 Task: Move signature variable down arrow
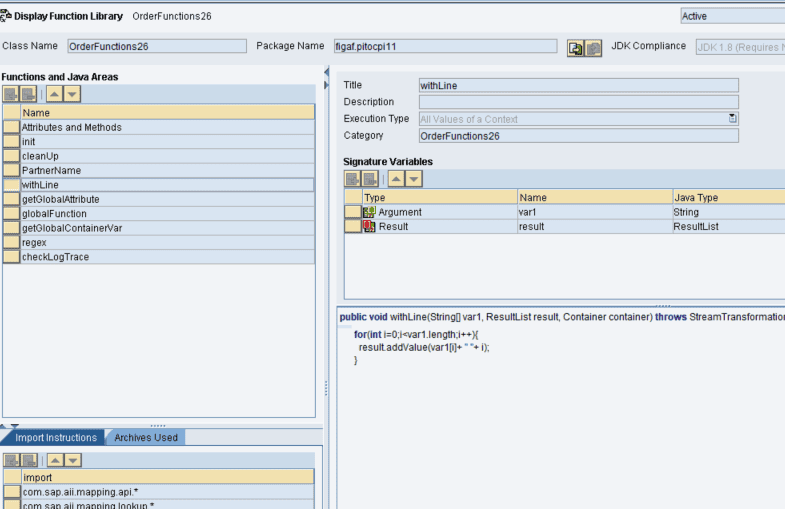[414, 179]
